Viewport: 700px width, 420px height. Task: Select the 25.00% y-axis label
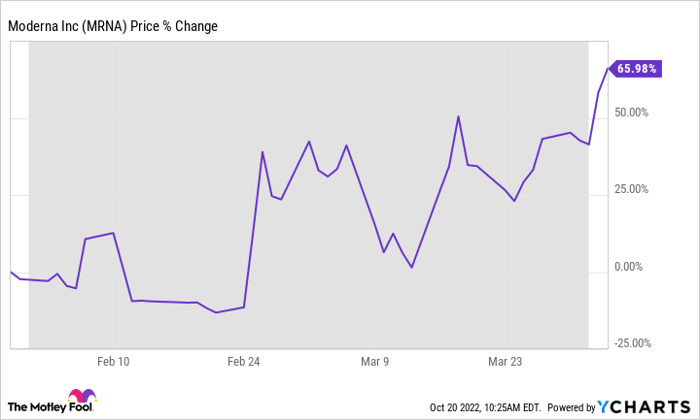coord(632,190)
